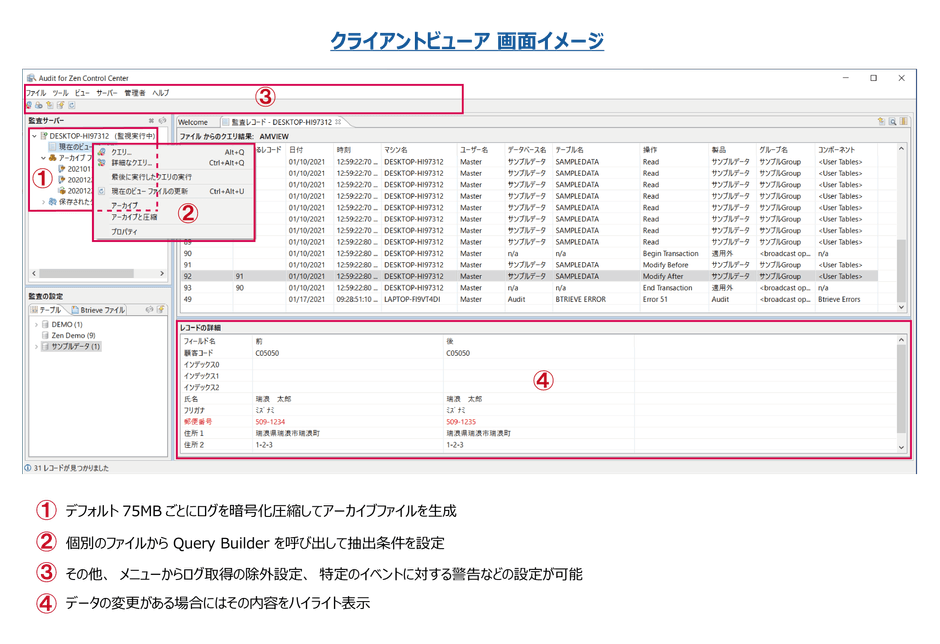Image resolution: width=940 pixels, height=644 pixels.
Task: Expand the サンプルデータ (1) tree node
Action: (36, 345)
